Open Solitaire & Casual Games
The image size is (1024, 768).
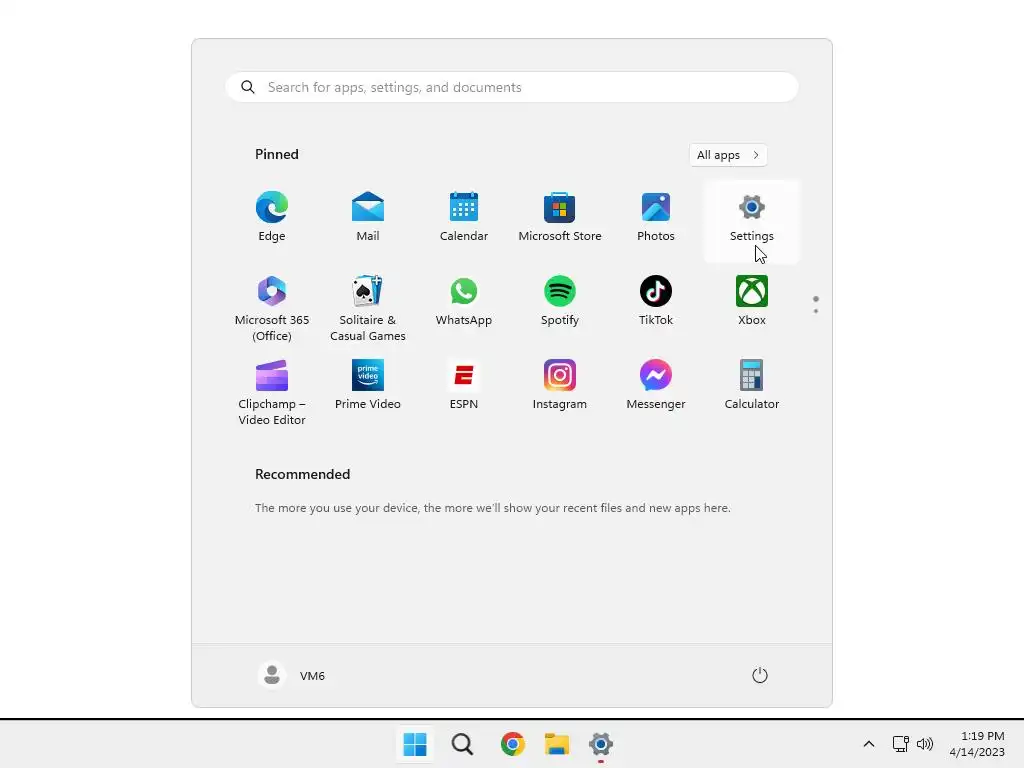368,308
